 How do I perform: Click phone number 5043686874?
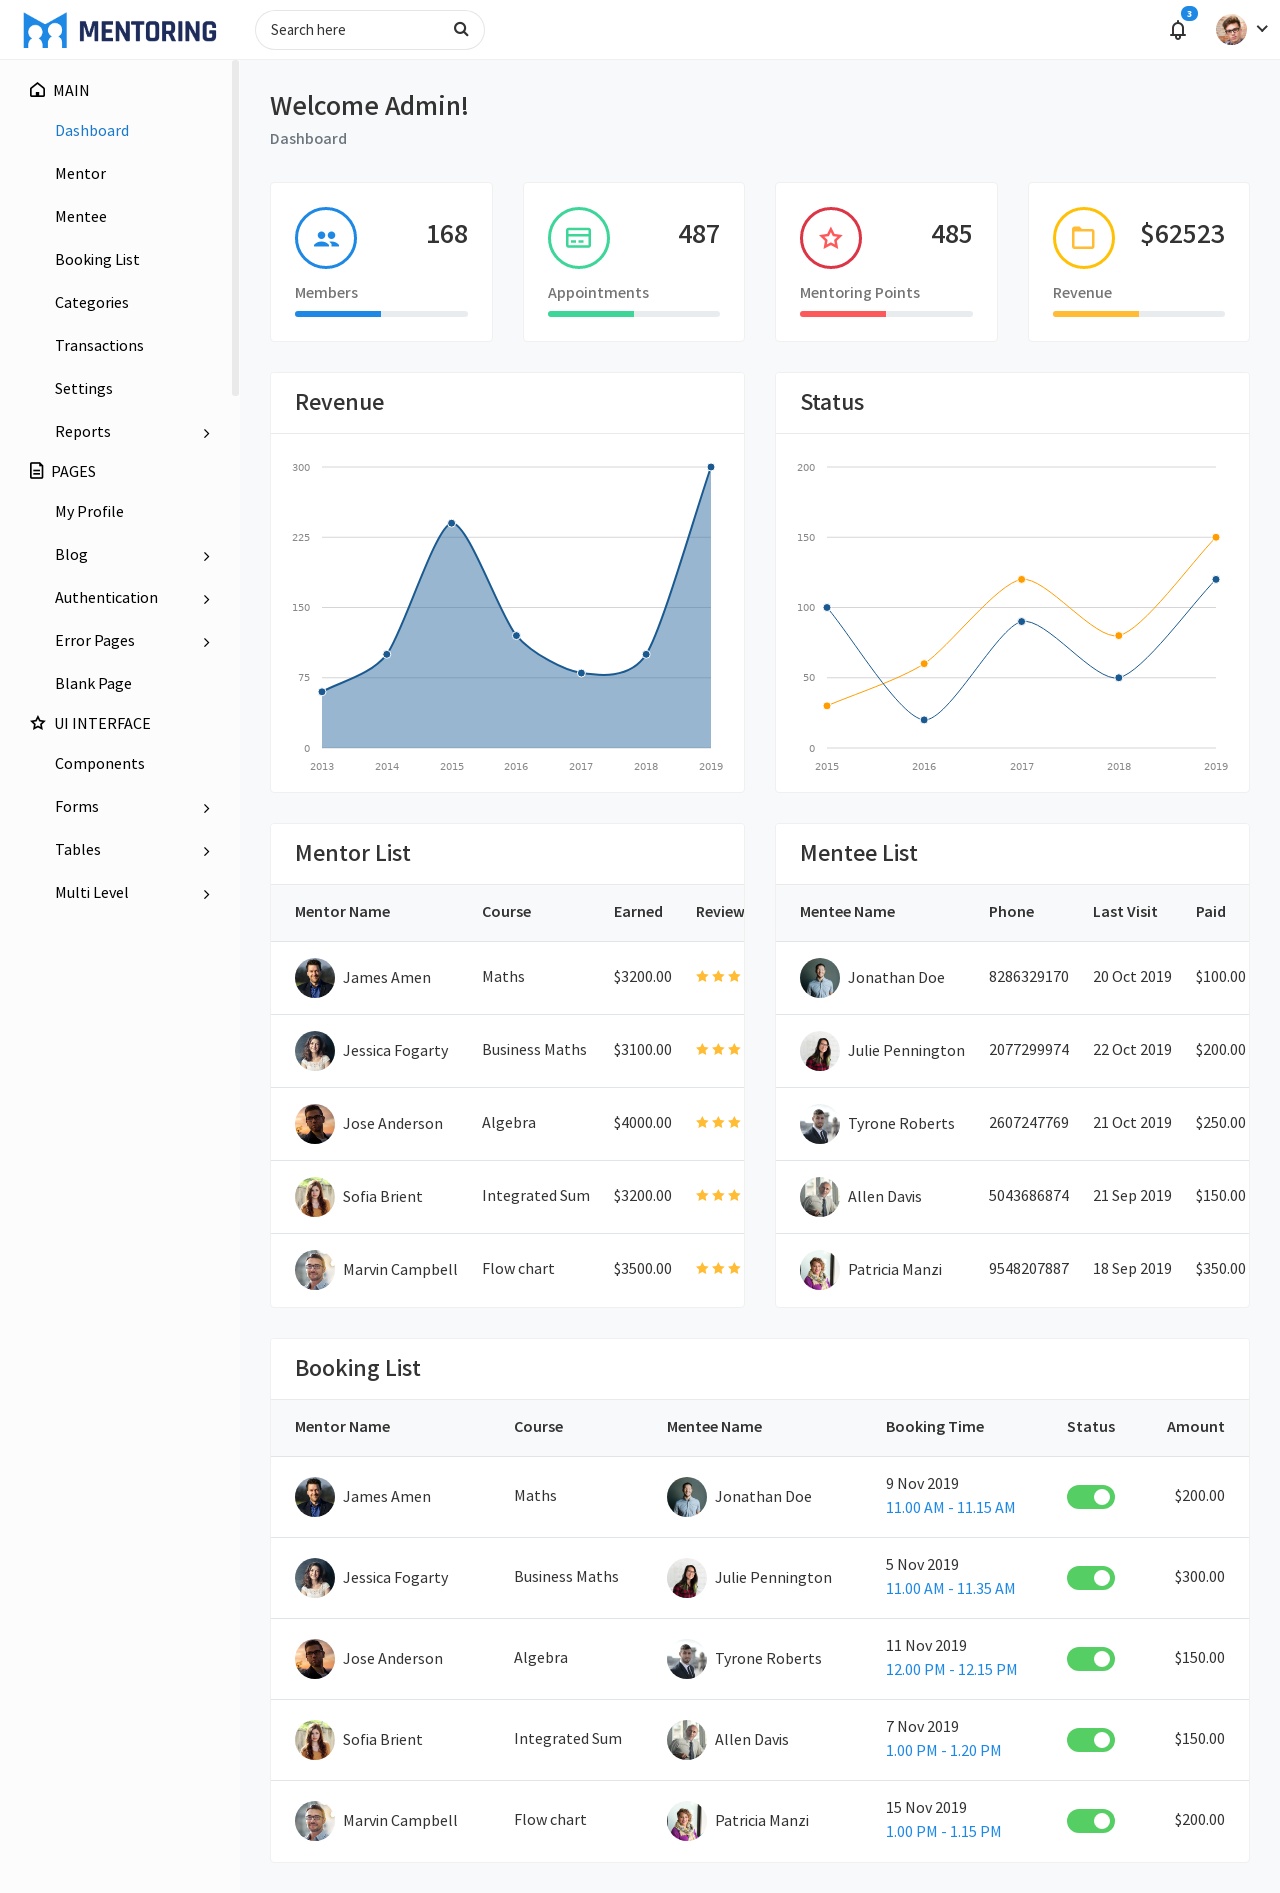pyautogui.click(x=1029, y=1196)
